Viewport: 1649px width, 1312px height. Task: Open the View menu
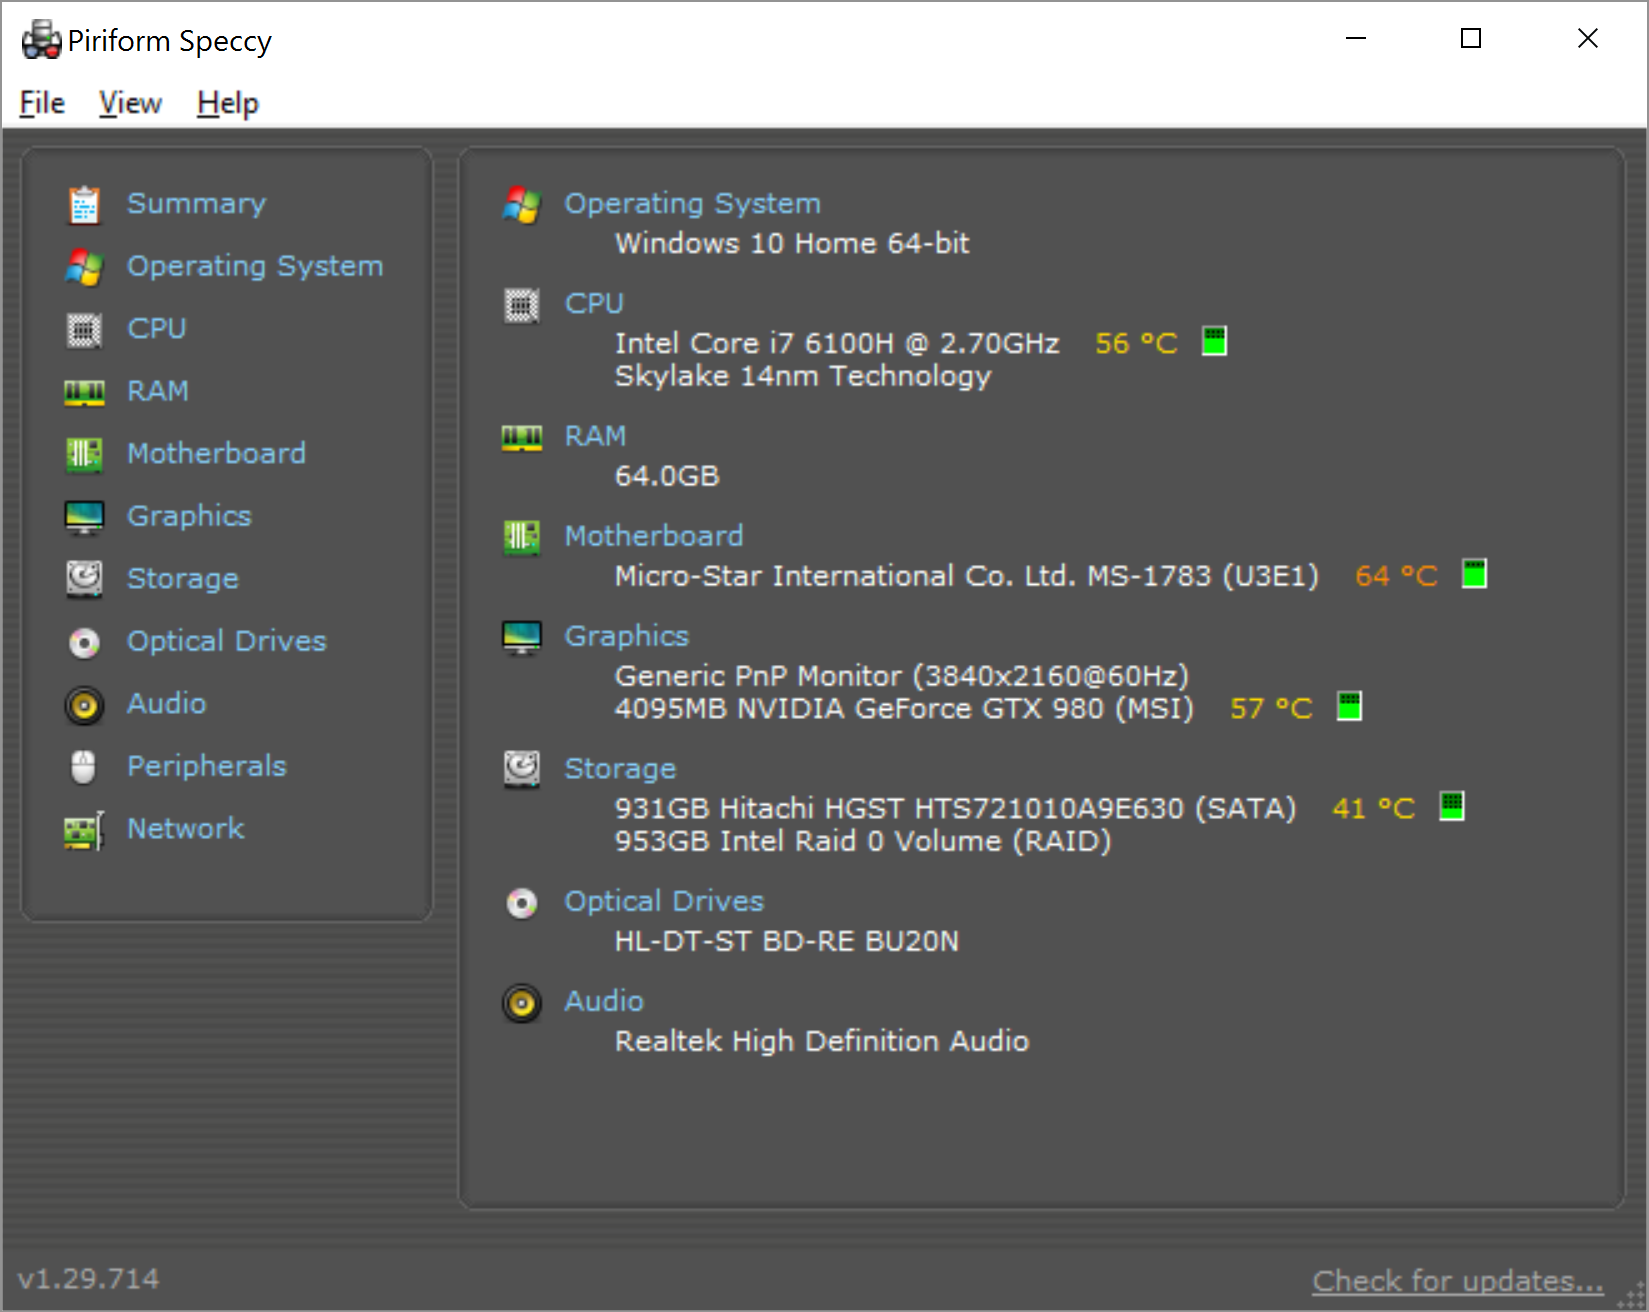pyautogui.click(x=130, y=103)
